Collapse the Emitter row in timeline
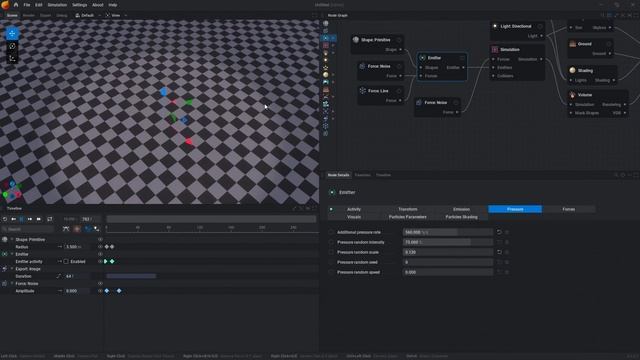 pos(12,254)
